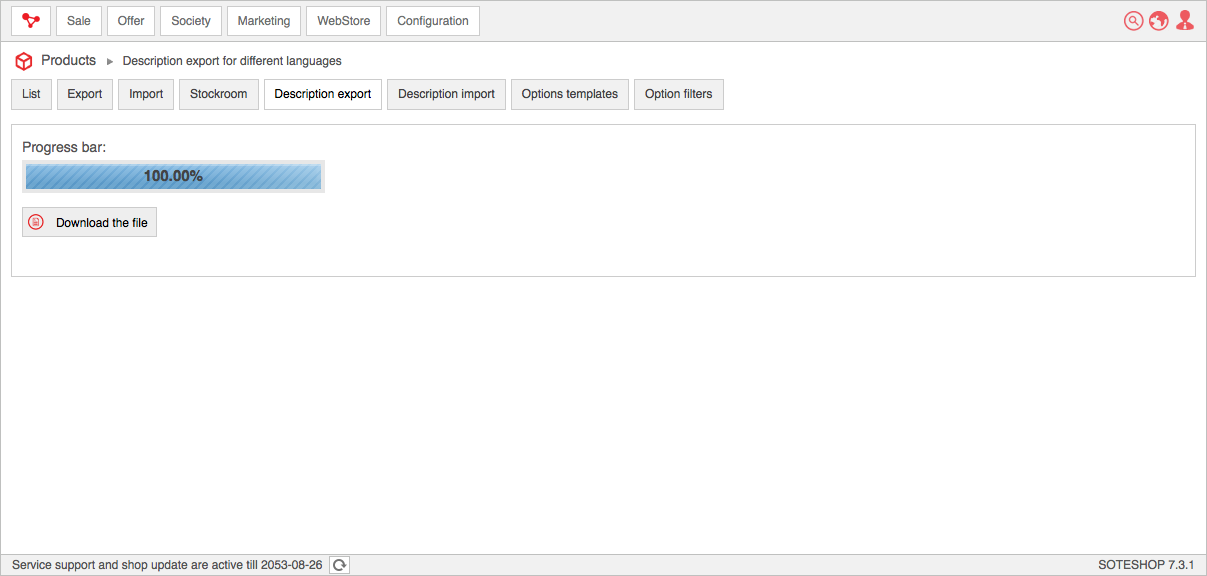
Task: Click the SOTESHOP 7.3.1 version text
Action: pyautogui.click(x=1146, y=565)
